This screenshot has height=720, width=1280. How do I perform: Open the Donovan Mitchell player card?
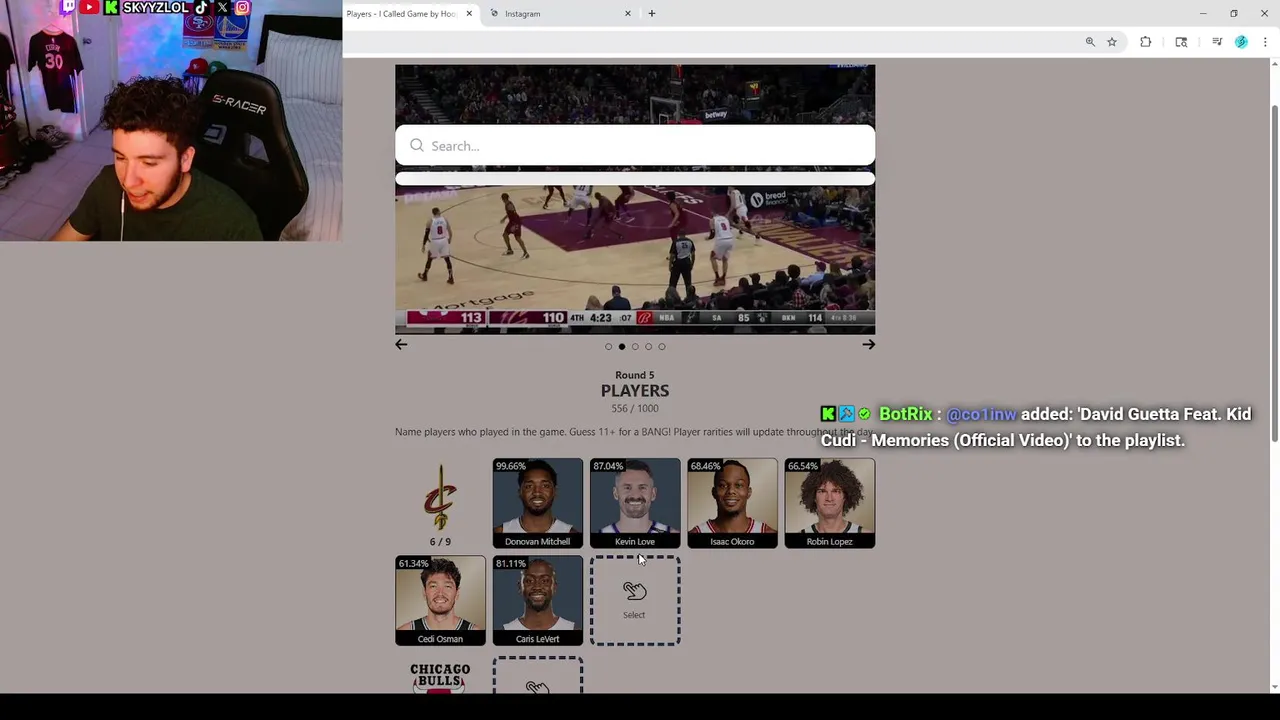pyautogui.click(x=537, y=503)
